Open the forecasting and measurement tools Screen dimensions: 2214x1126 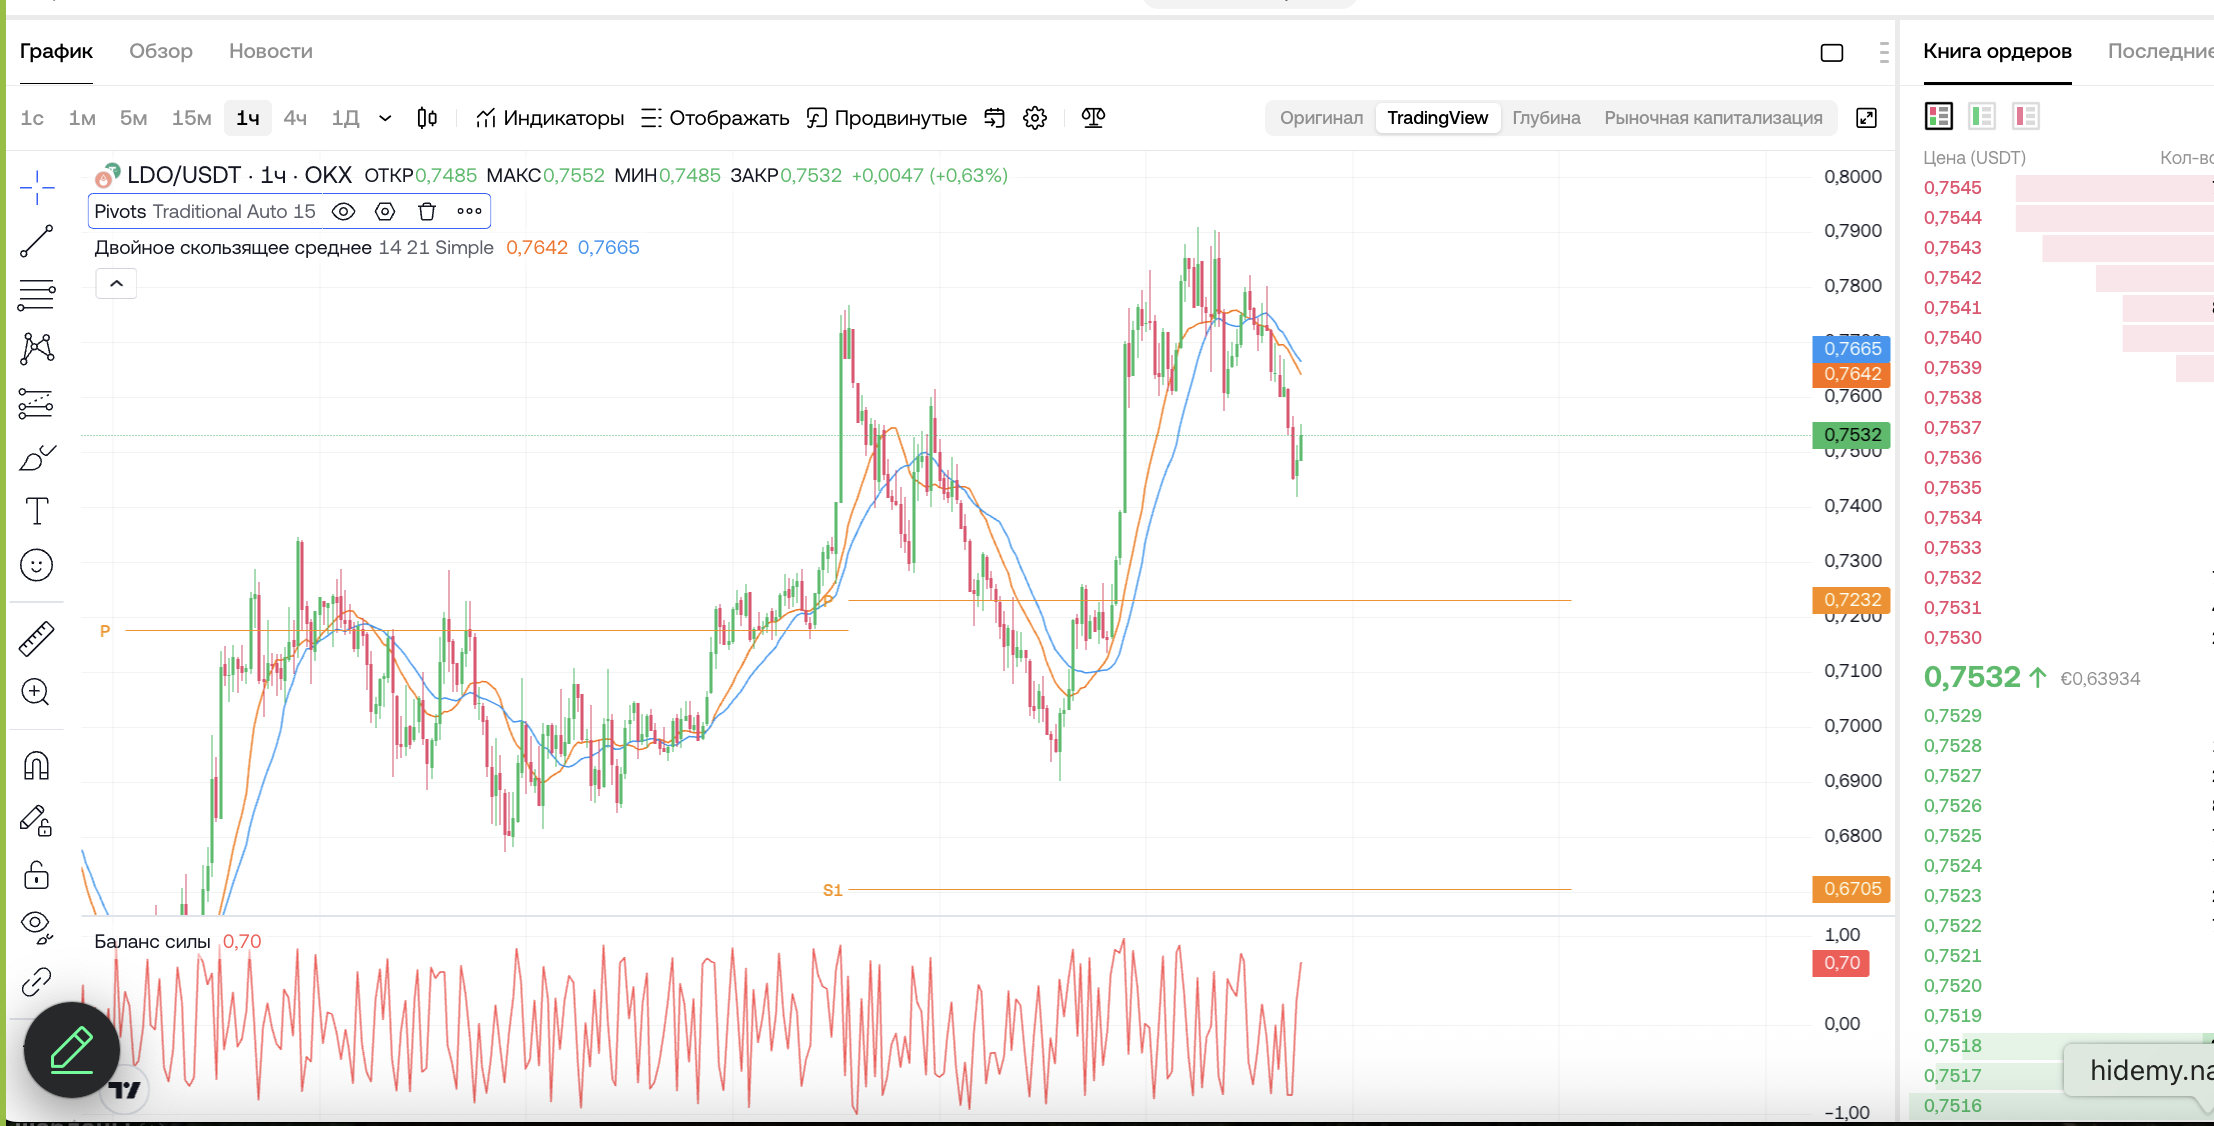(37, 403)
